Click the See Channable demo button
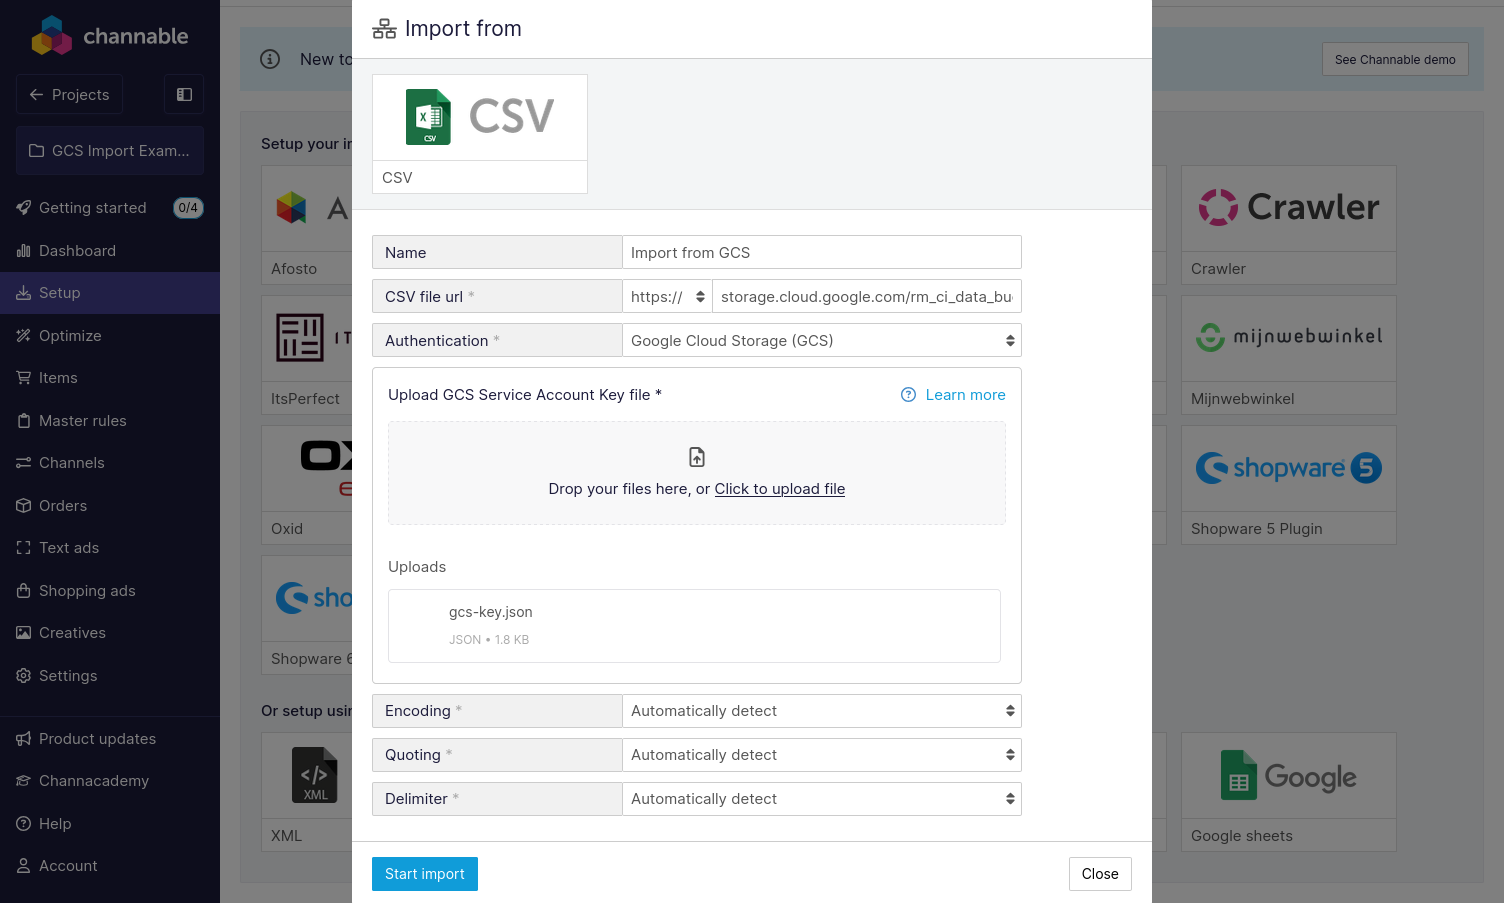This screenshot has width=1504, height=903. point(1394,60)
